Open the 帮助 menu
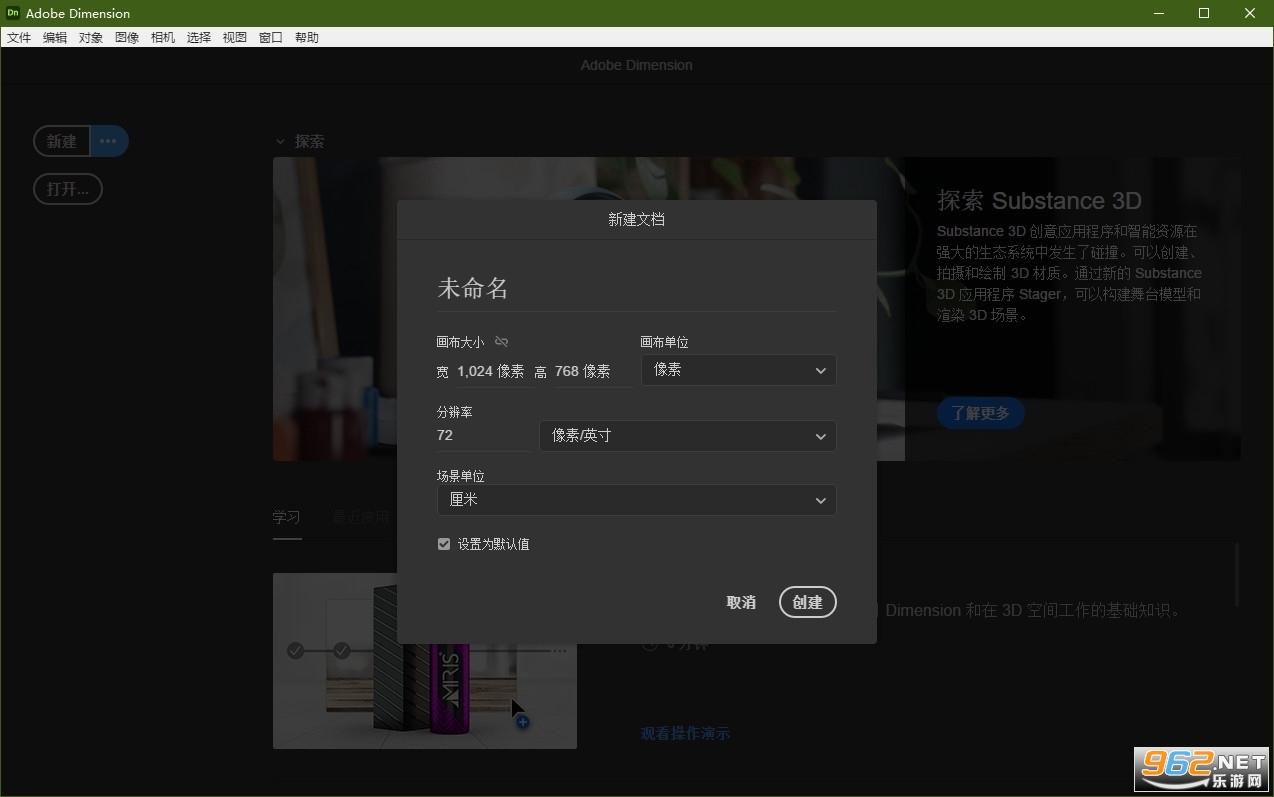The image size is (1274, 797). point(307,38)
